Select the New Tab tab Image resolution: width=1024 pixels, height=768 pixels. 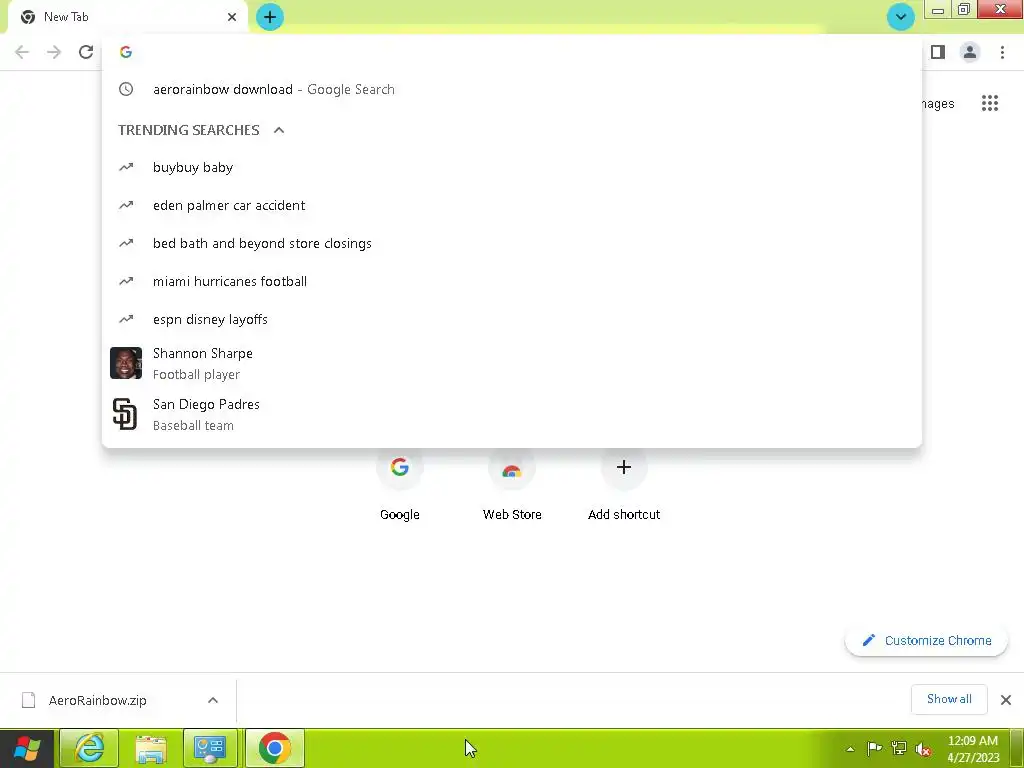click(127, 17)
